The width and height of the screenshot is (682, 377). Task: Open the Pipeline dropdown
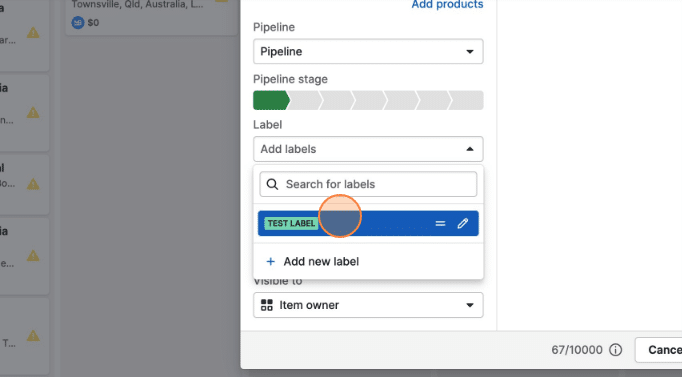368,51
